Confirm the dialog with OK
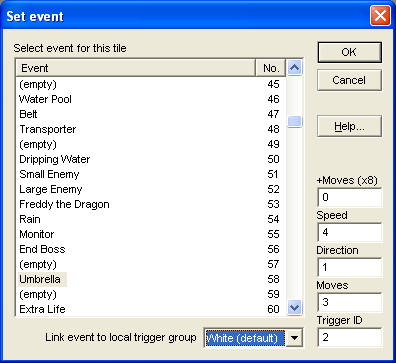Screen dimensions: 396x363 (x=349, y=52)
